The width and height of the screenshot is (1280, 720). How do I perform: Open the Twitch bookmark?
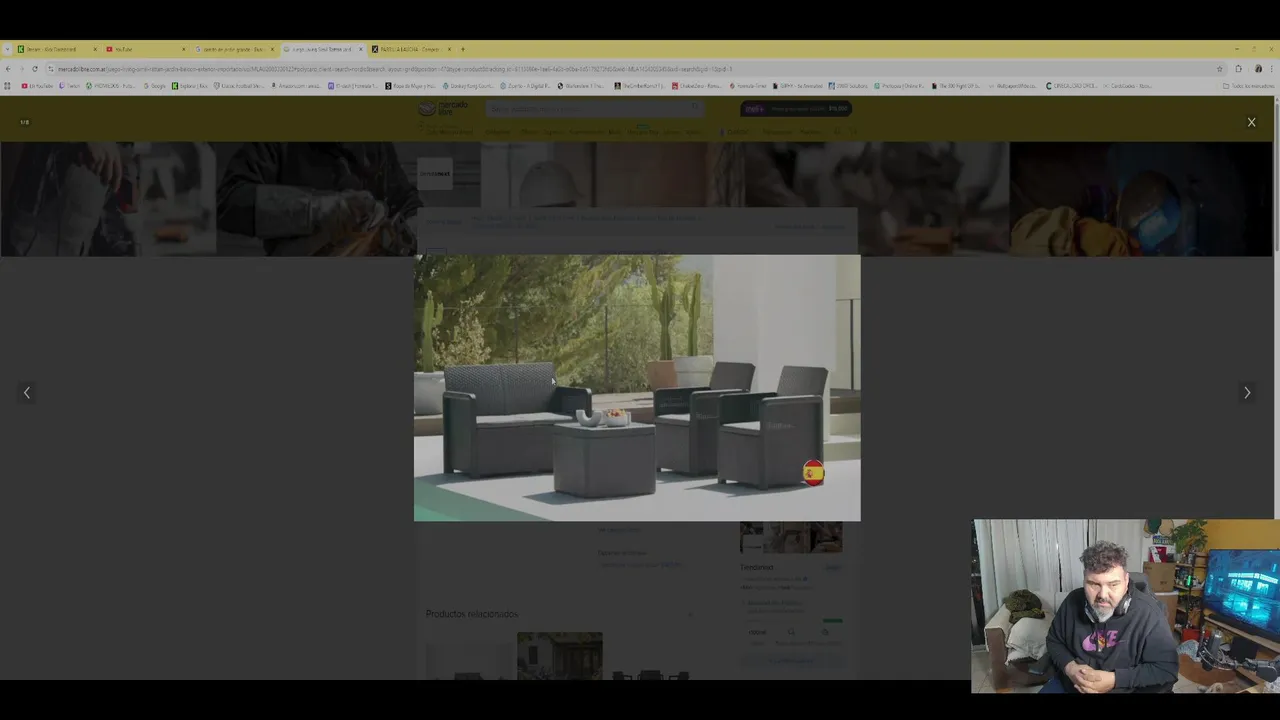pyautogui.click(x=70, y=86)
